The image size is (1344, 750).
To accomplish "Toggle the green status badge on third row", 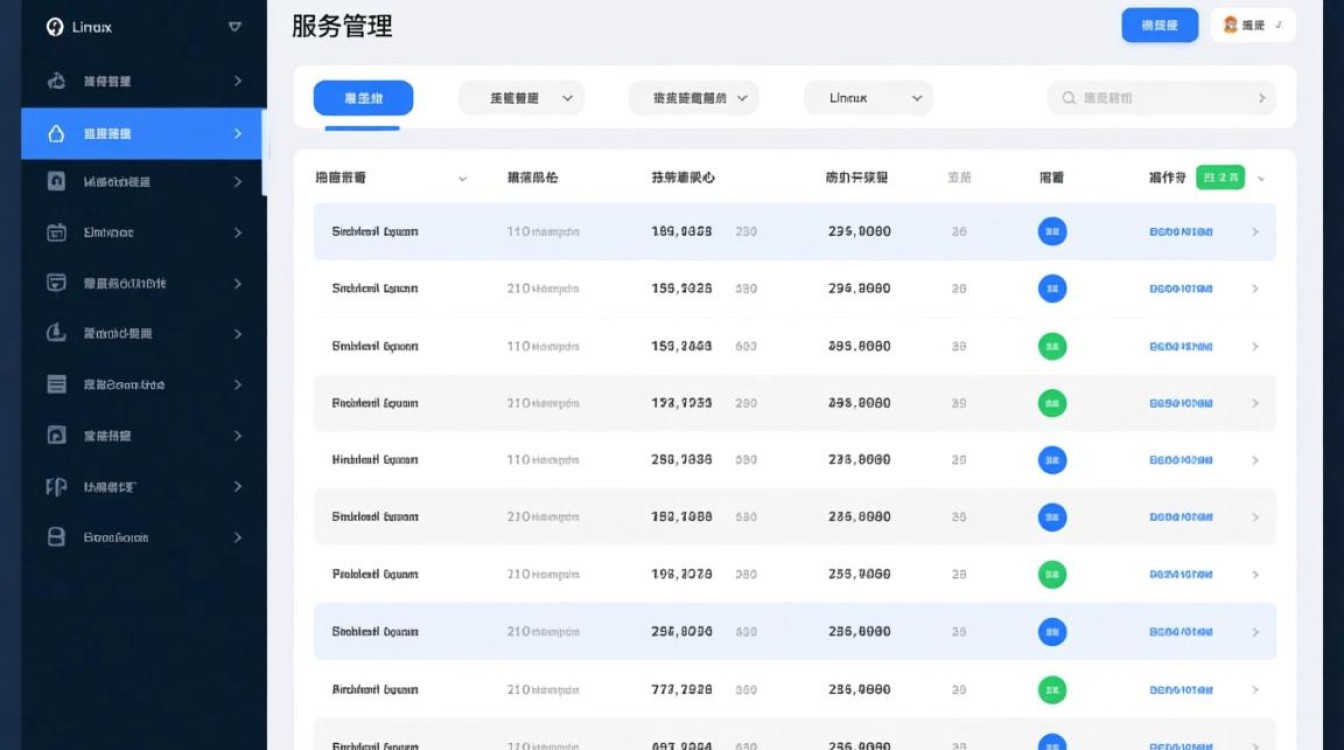I will (x=1051, y=345).
